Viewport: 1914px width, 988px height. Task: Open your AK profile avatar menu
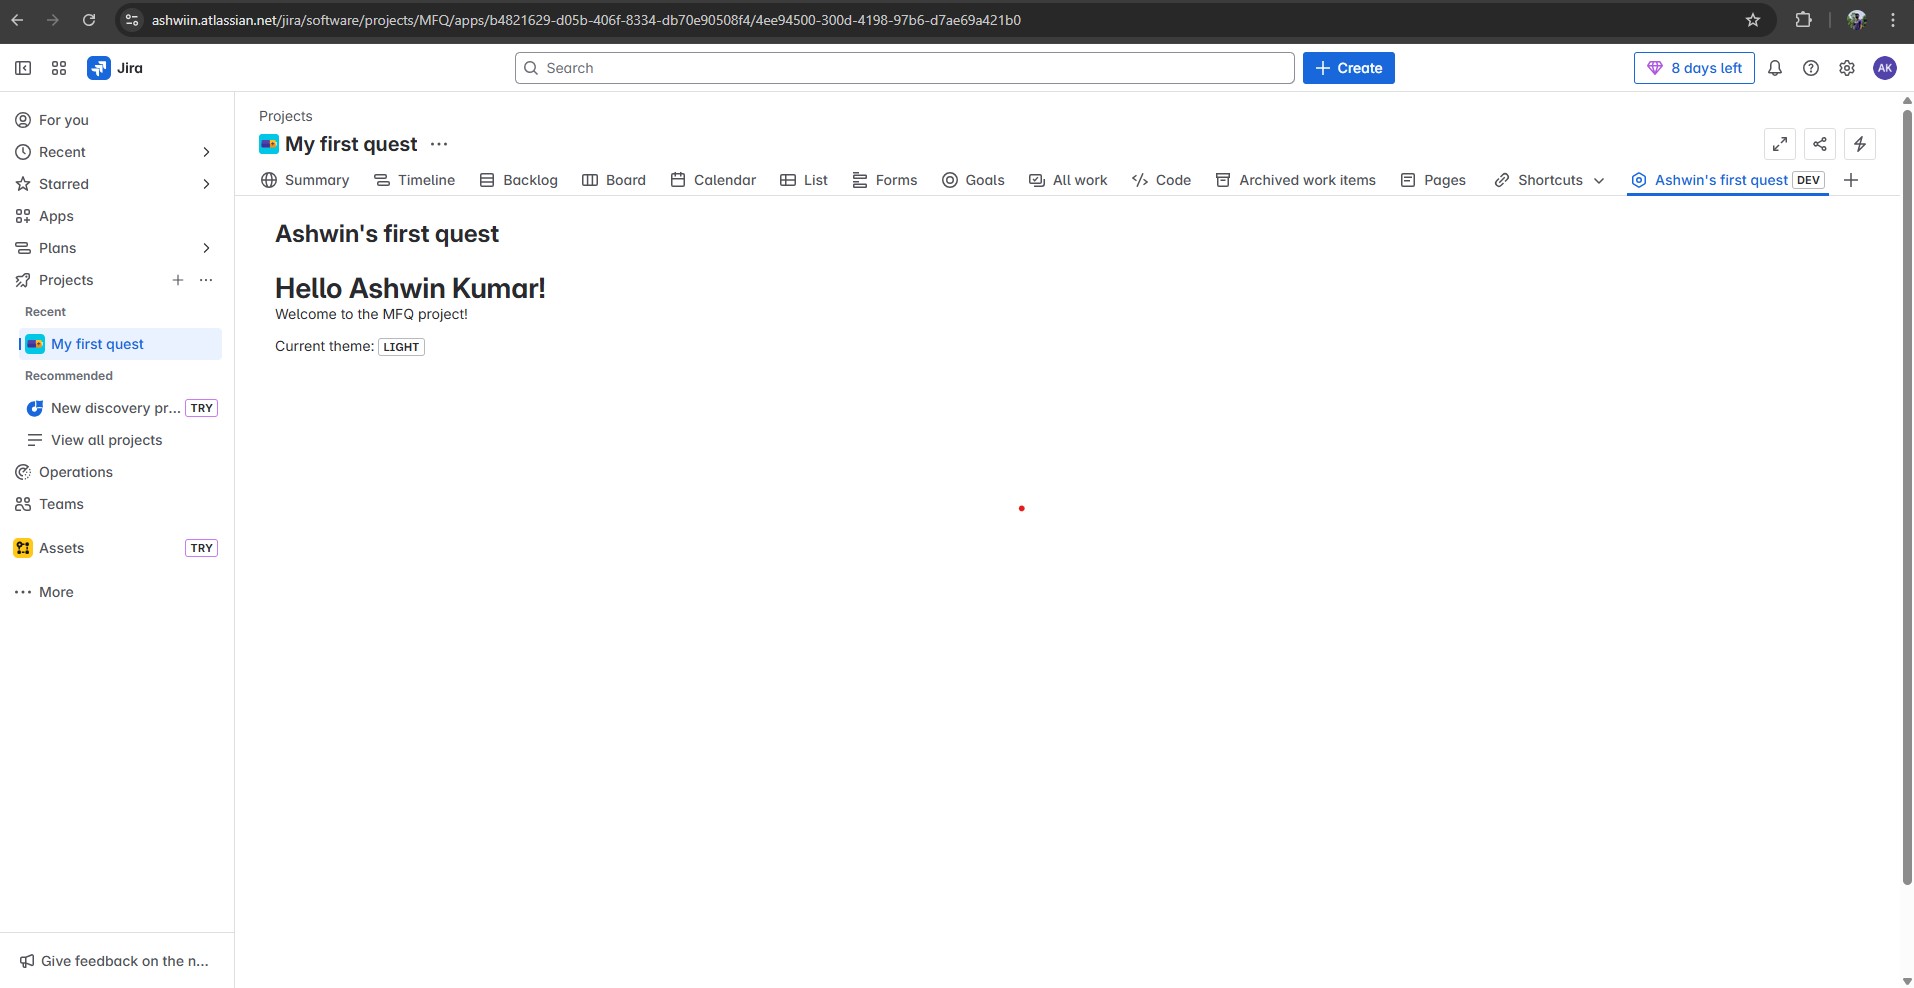1886,68
